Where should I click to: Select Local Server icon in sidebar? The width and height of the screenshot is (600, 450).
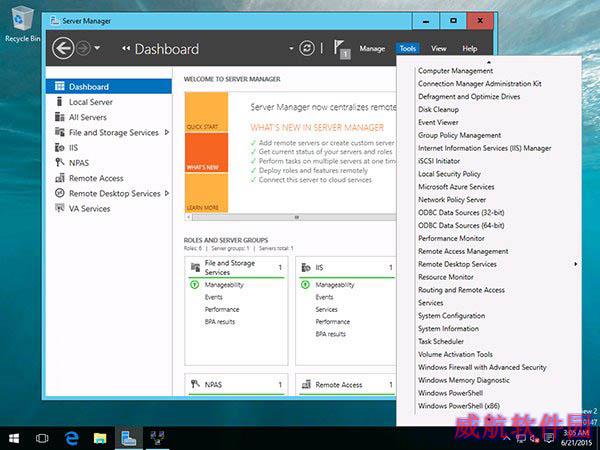click(59, 101)
